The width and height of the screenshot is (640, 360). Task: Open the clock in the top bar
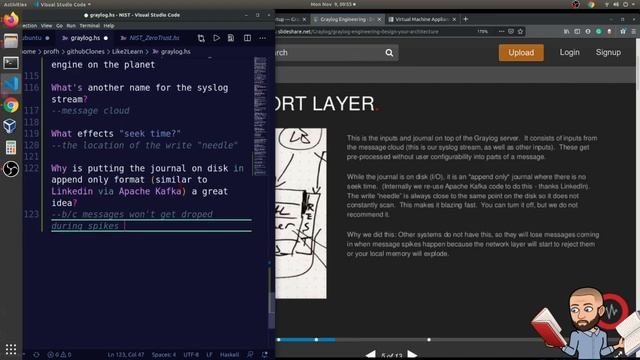(x=333, y=4)
